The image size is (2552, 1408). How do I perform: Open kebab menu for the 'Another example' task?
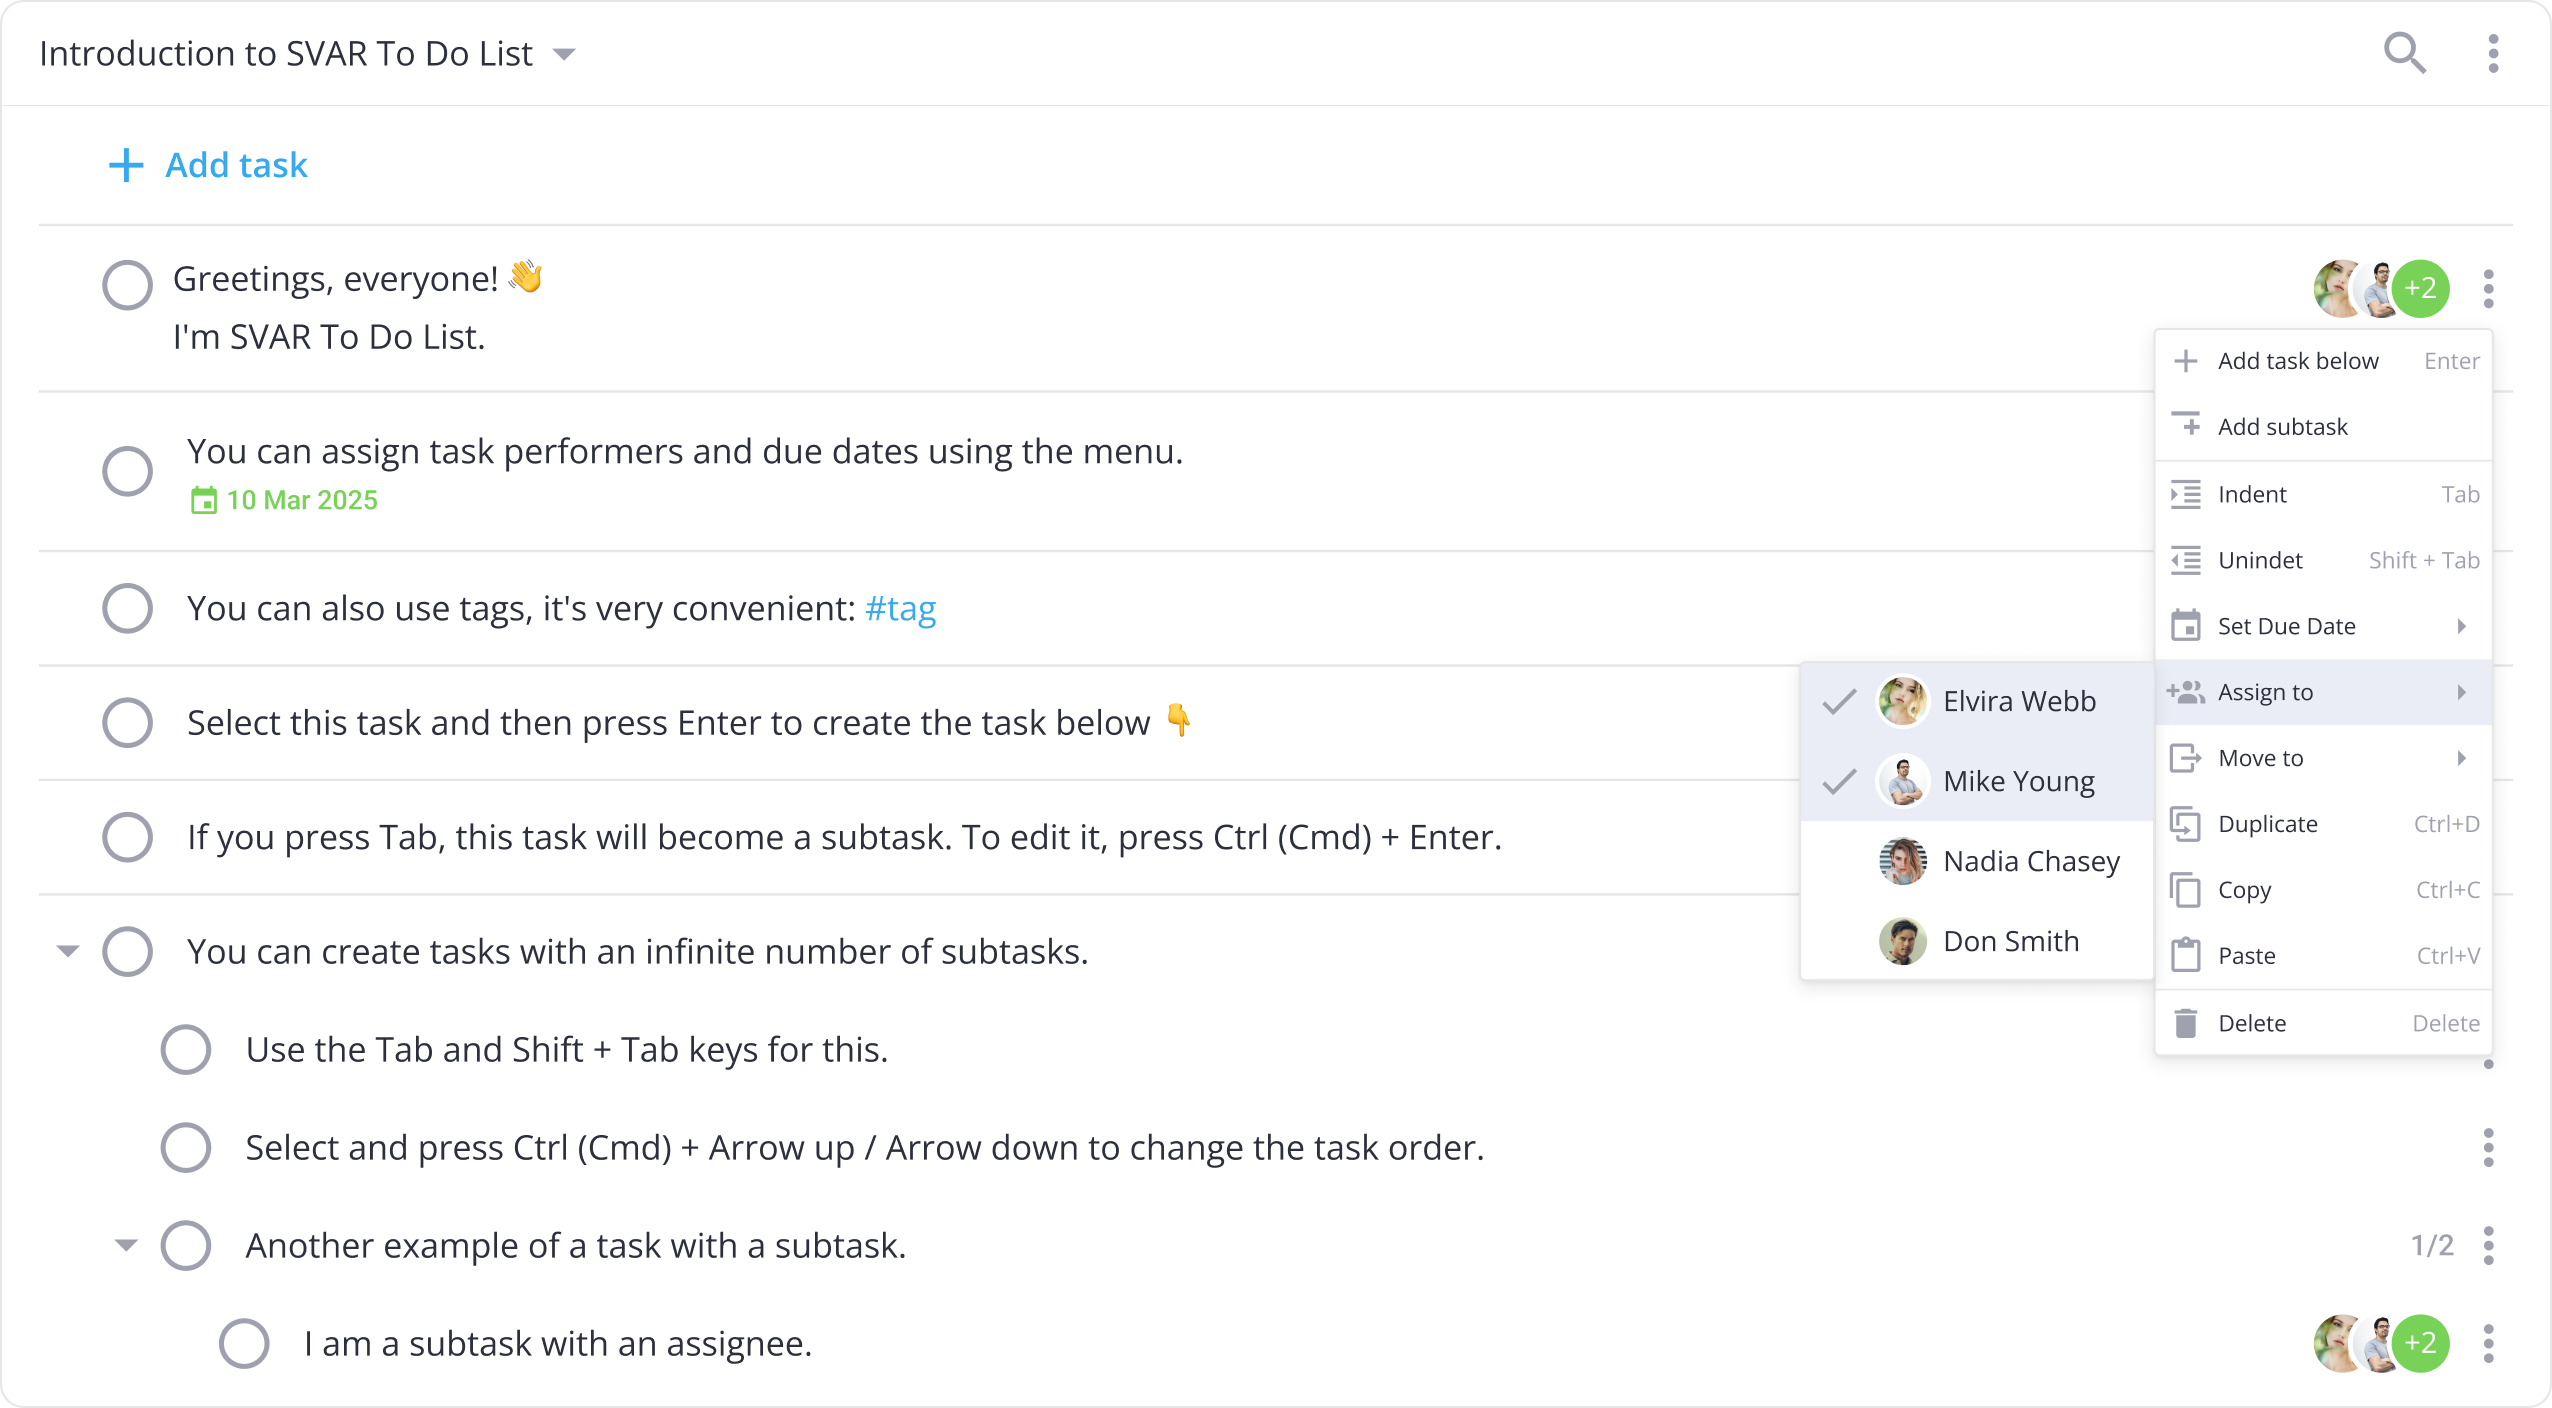pos(2488,1245)
